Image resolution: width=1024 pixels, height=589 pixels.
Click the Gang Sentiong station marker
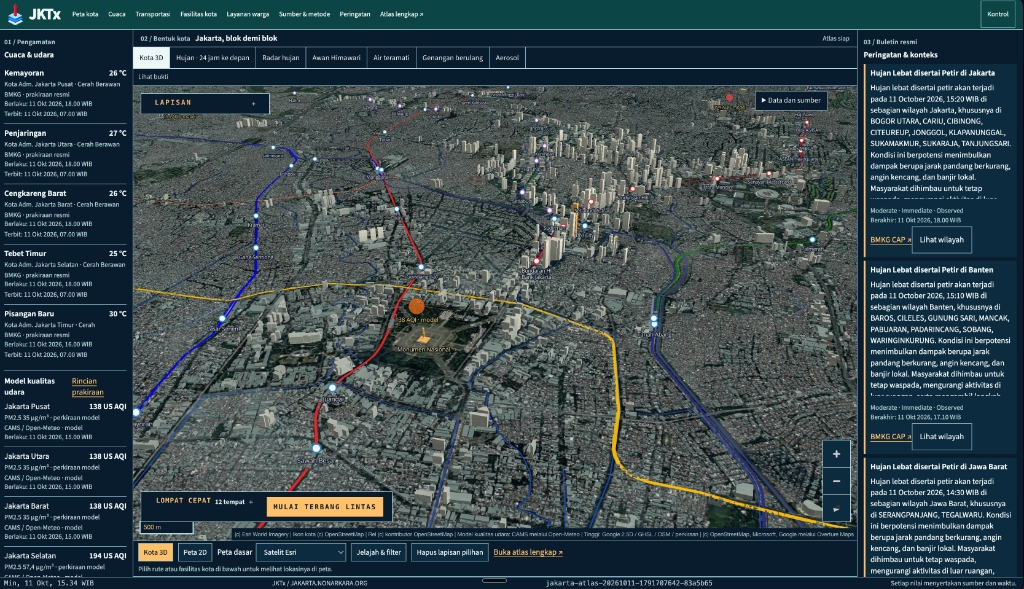click(x=256, y=248)
